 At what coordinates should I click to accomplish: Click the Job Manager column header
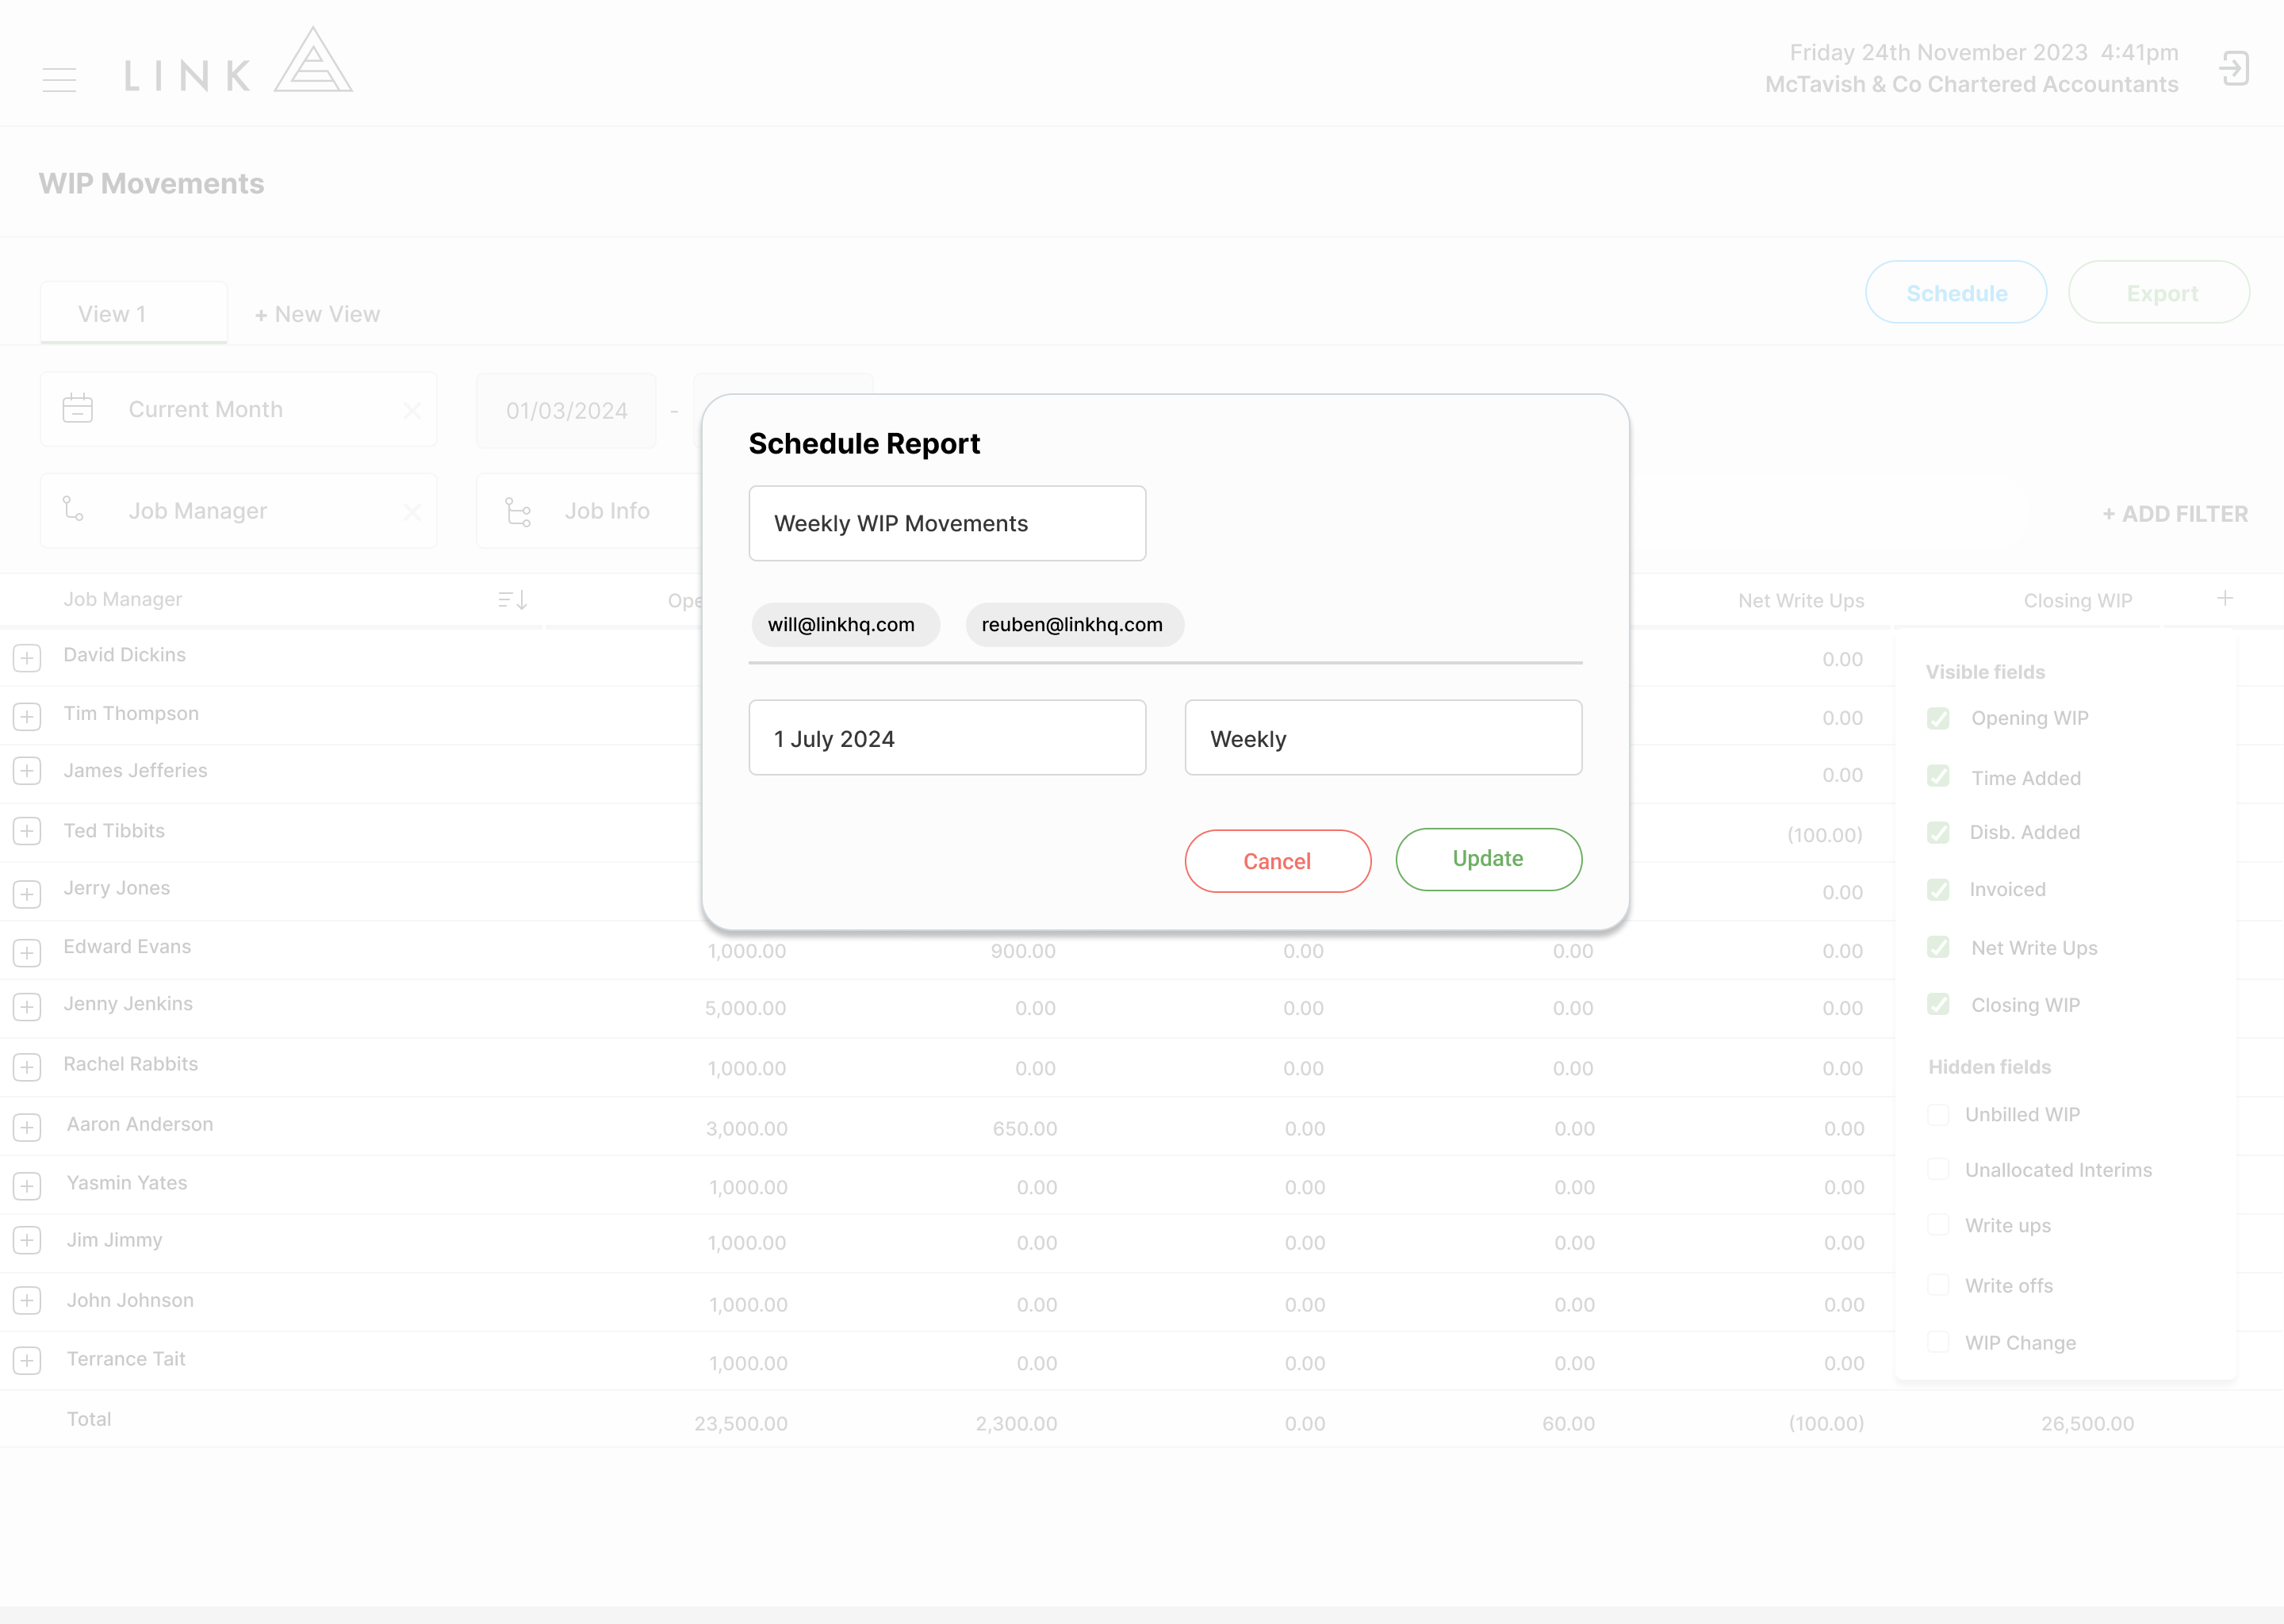(123, 599)
